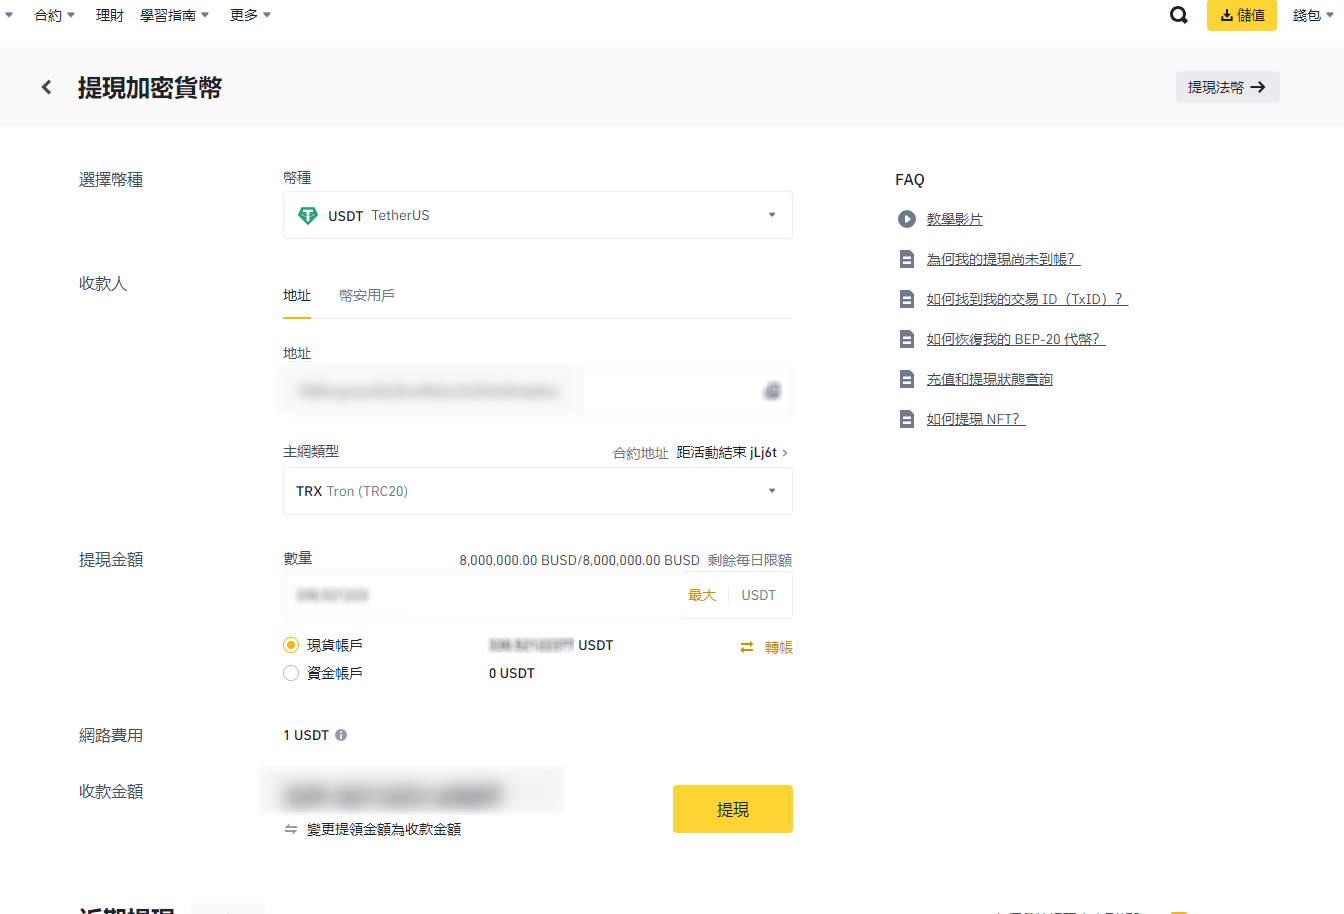The height and width of the screenshot is (914, 1344).
Task: Click the 提現法幣 button
Action: [x=1228, y=87]
